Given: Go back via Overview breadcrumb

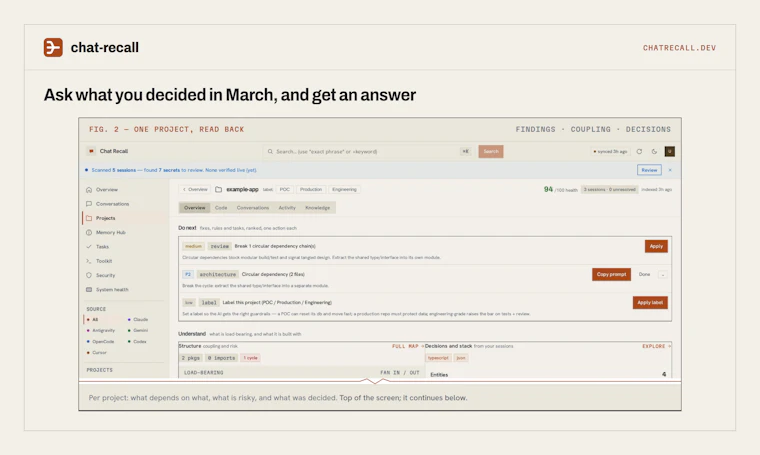Looking at the screenshot, I should tap(195, 189).
